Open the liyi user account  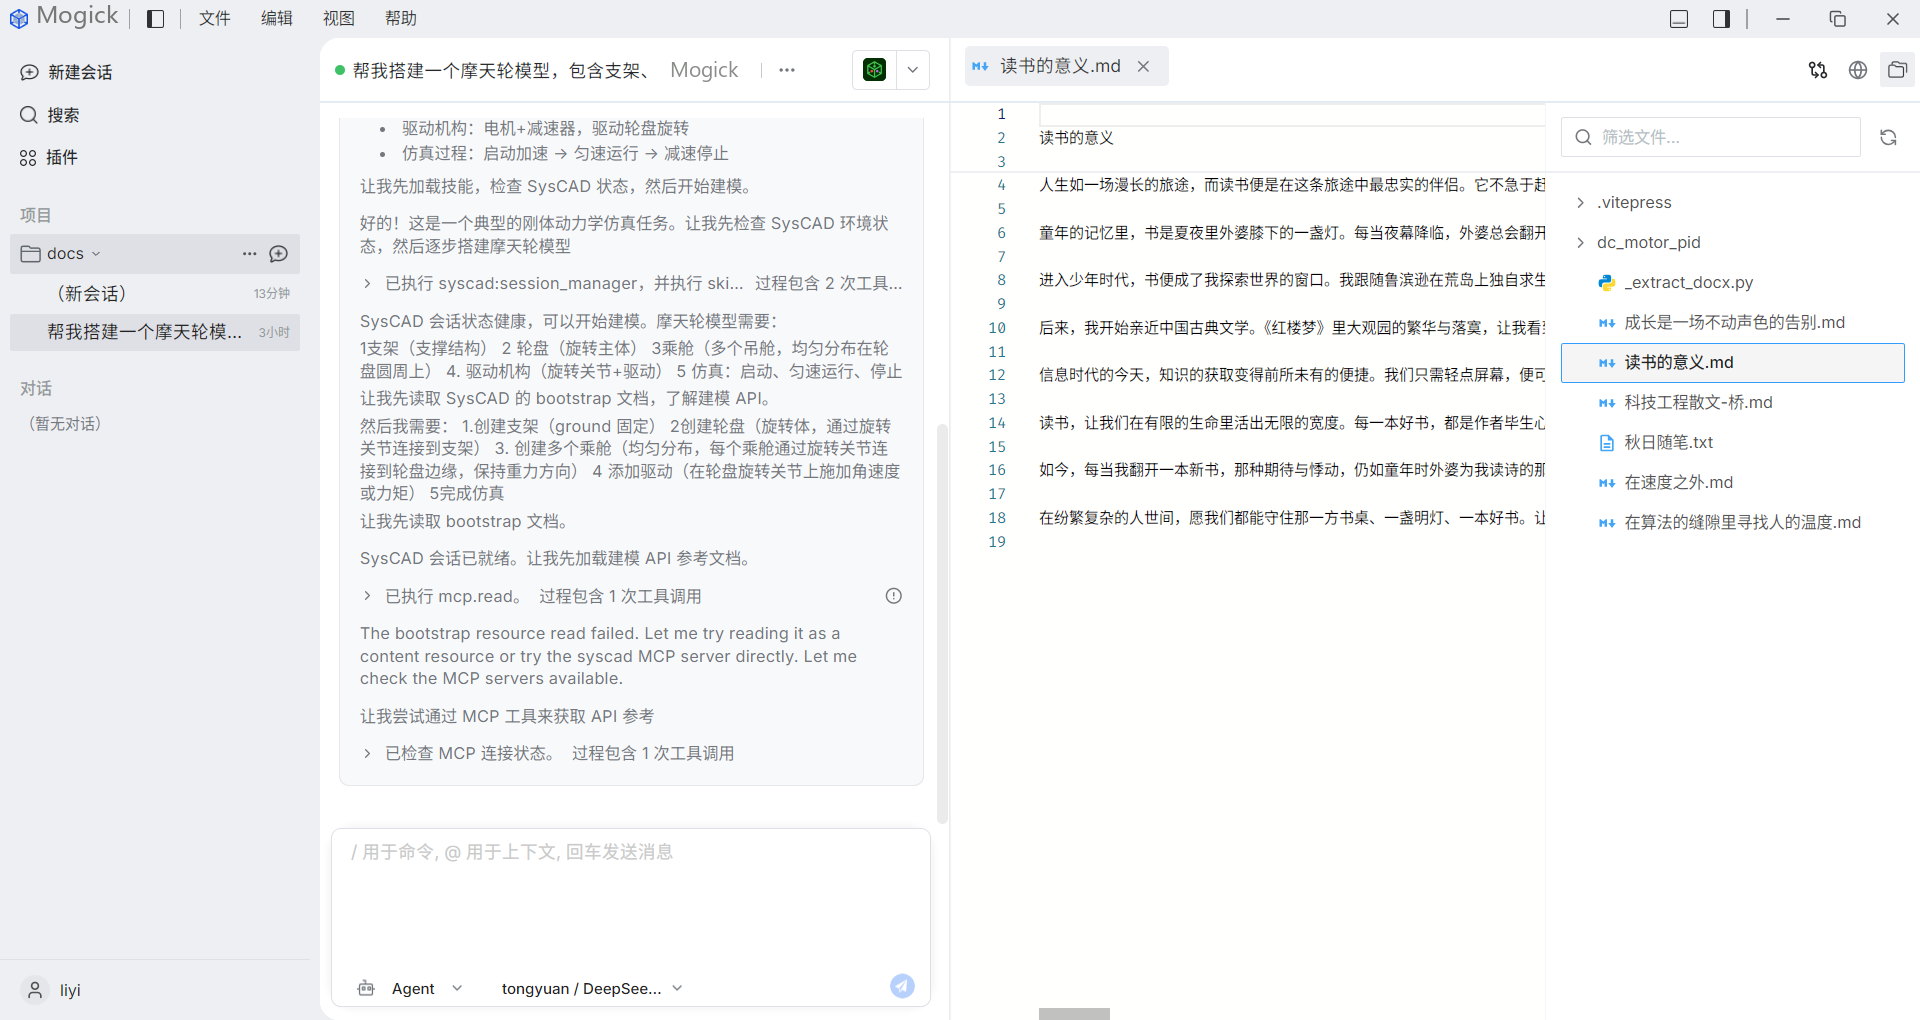[x=52, y=990]
